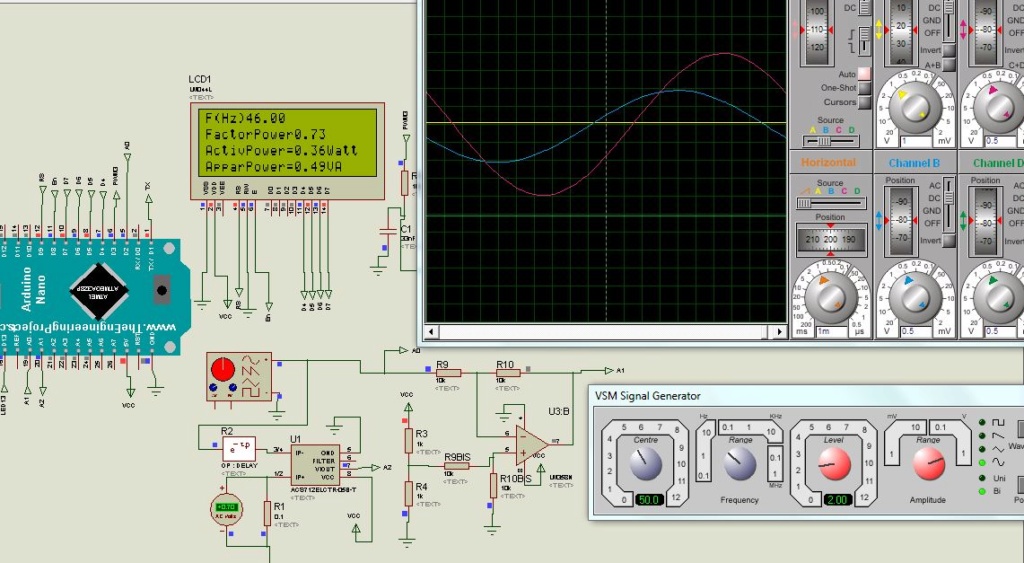Click the Arduino Nano reset button
Viewport: 1024px width, 563px height.
point(162,290)
